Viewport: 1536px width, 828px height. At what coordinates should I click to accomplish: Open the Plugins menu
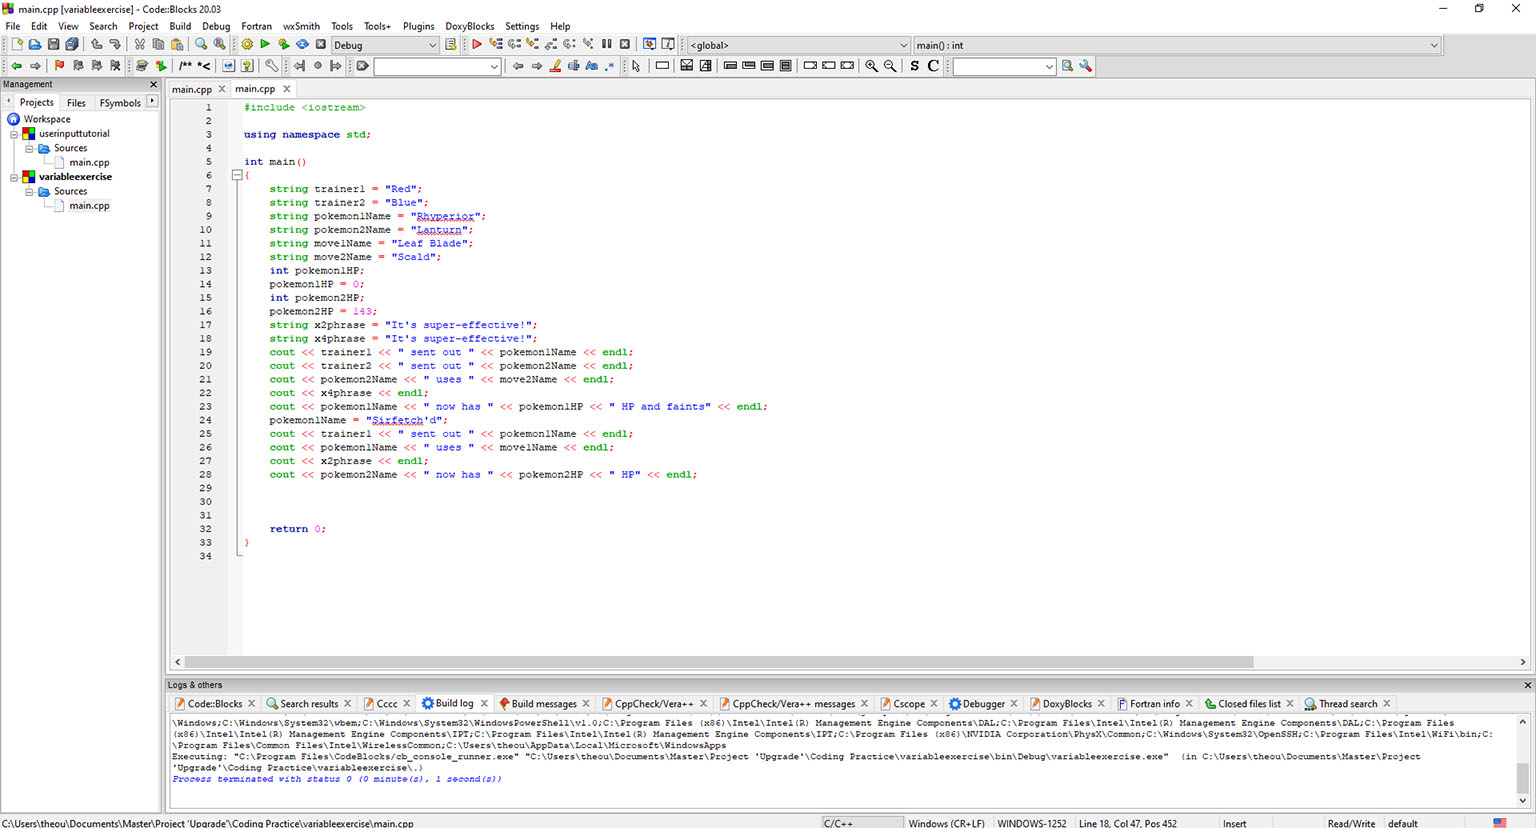tap(418, 26)
